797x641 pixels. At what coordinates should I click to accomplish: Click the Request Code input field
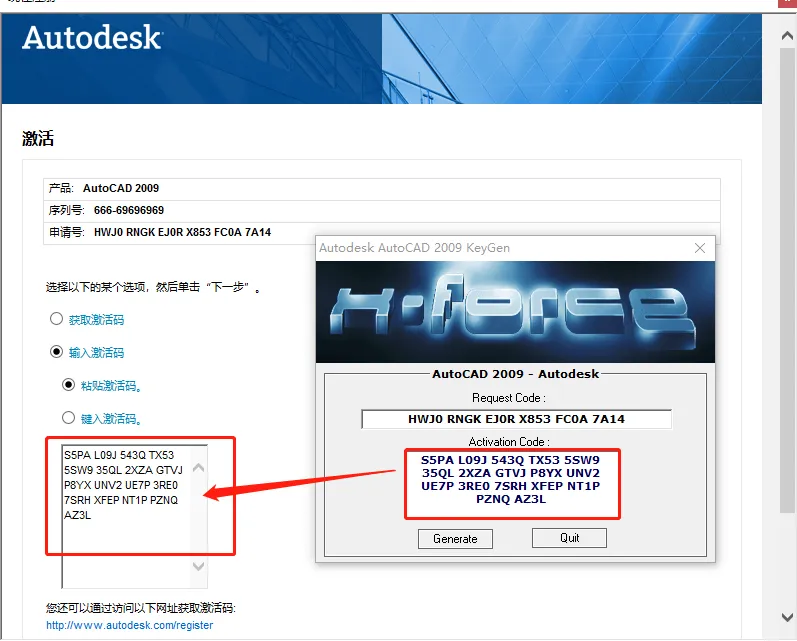pos(516,419)
